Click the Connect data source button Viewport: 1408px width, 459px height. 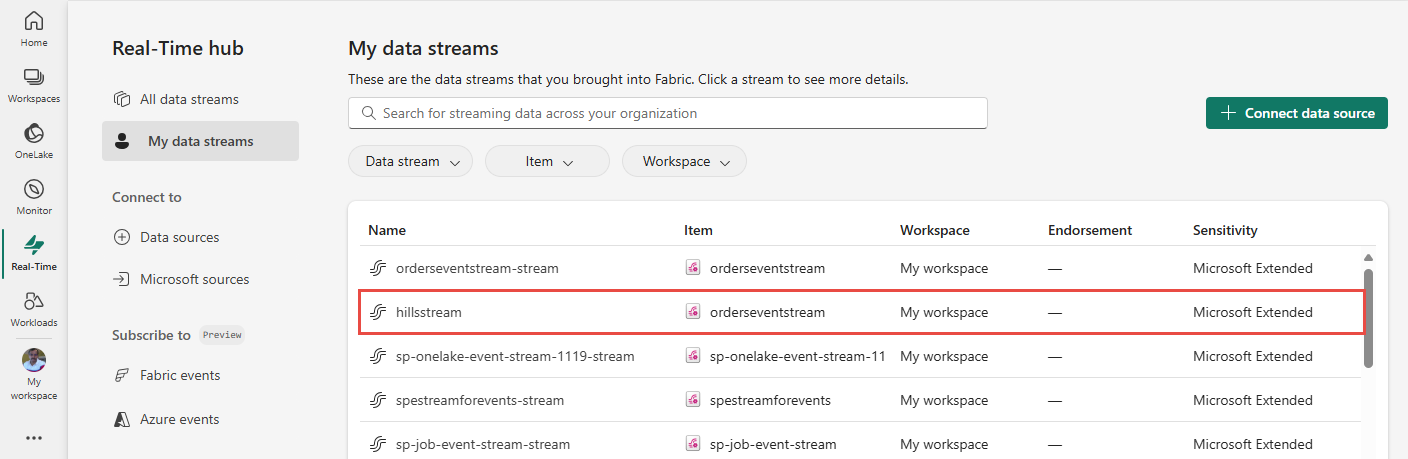pos(1296,113)
